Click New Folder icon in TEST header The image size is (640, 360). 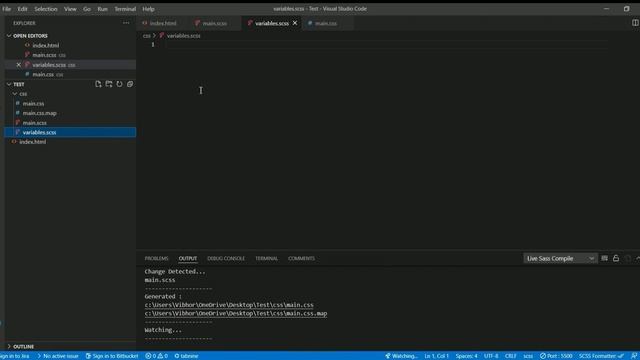(x=109, y=84)
